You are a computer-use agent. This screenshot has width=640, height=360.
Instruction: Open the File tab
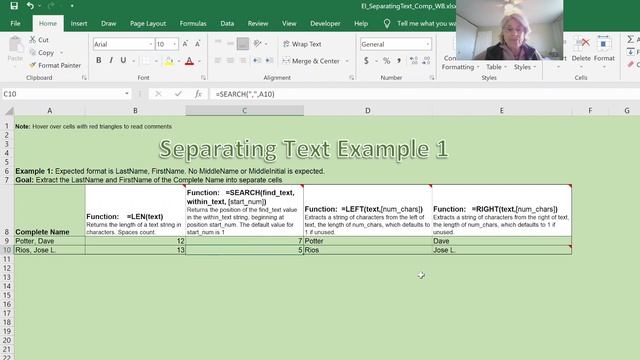(16, 23)
